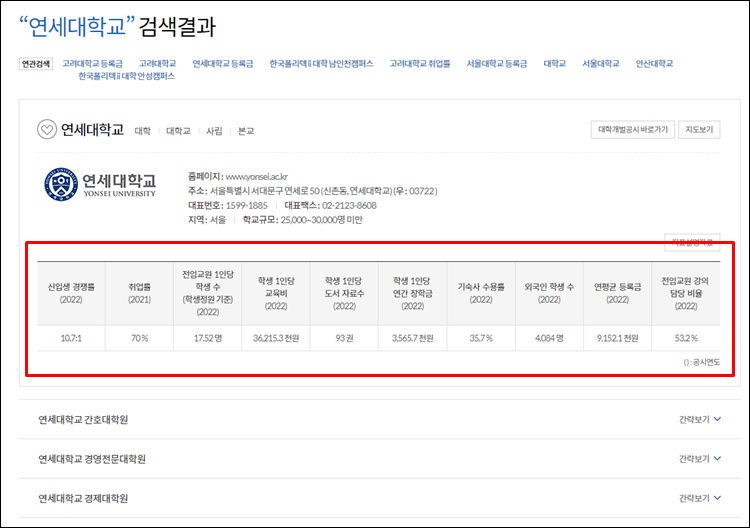The image size is (750, 528).
Task: Open related search 고려대학교 취업률
Action: [x=419, y=64]
